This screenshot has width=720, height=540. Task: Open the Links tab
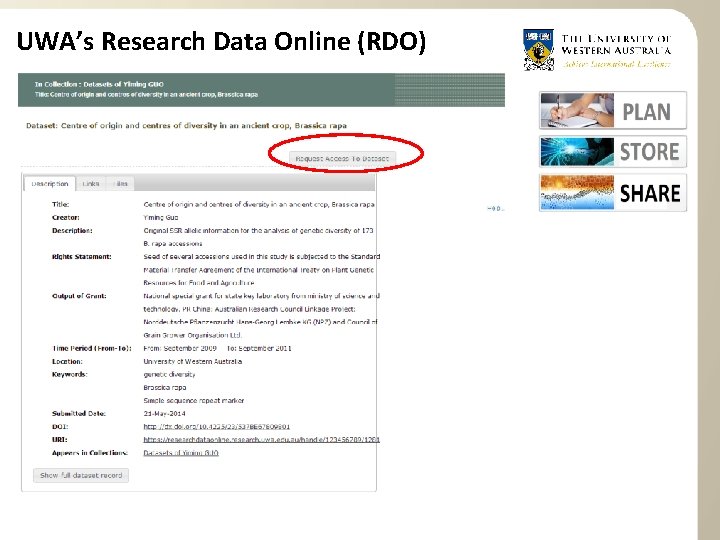[x=91, y=184]
